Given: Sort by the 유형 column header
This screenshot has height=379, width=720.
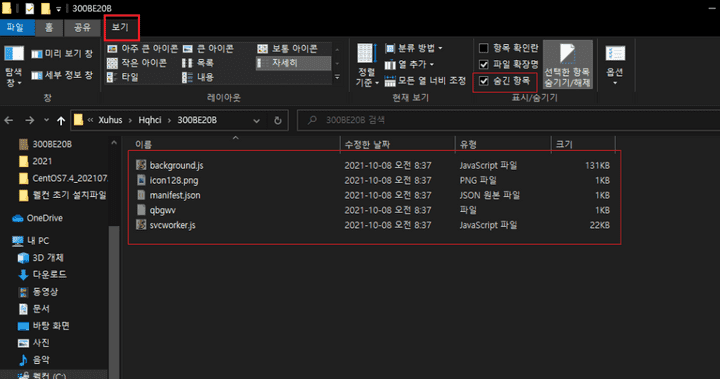Looking at the screenshot, I should tap(503, 144).
